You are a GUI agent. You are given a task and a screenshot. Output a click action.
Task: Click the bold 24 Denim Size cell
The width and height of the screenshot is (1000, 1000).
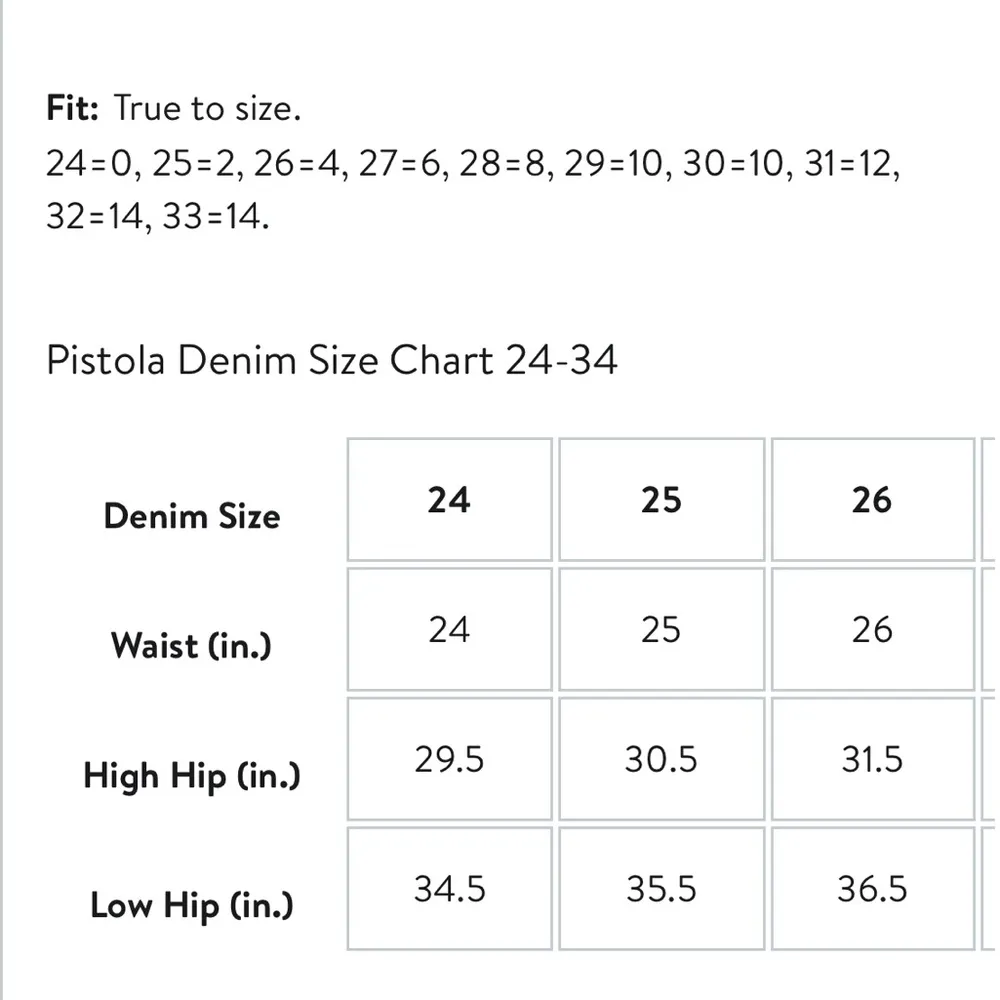click(449, 500)
